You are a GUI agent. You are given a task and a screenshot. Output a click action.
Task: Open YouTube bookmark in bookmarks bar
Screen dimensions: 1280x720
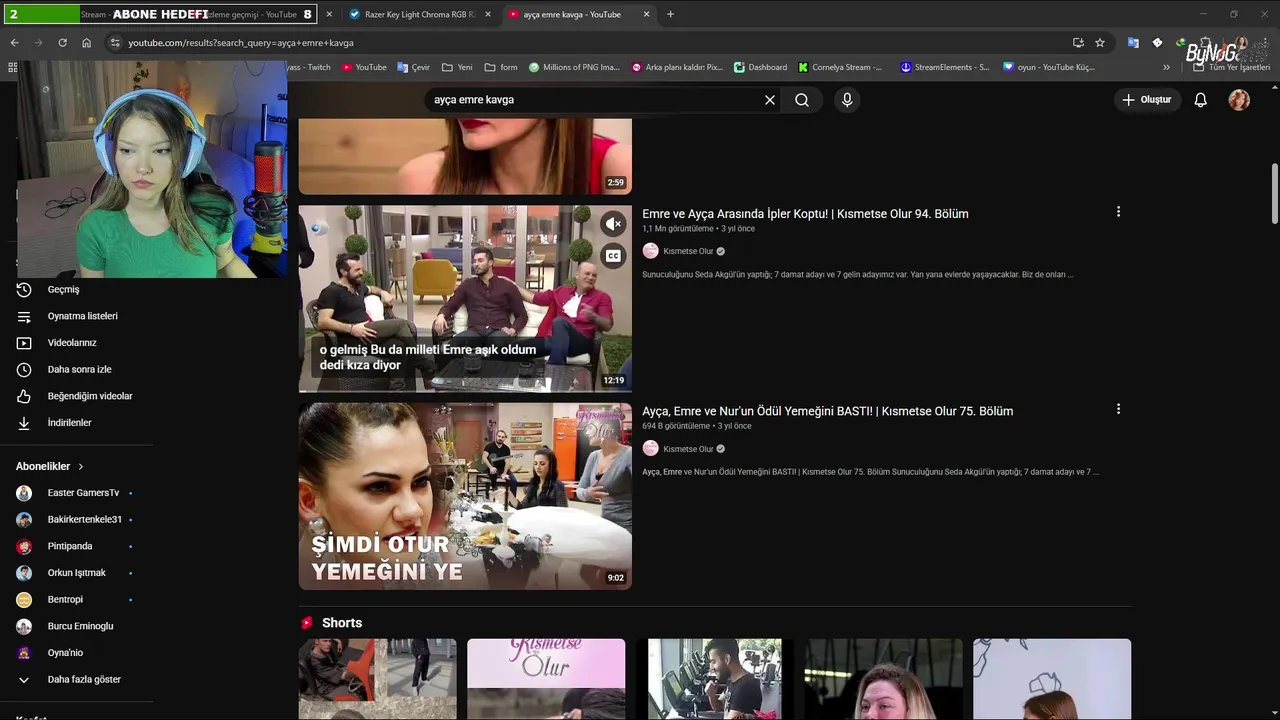pos(364,67)
